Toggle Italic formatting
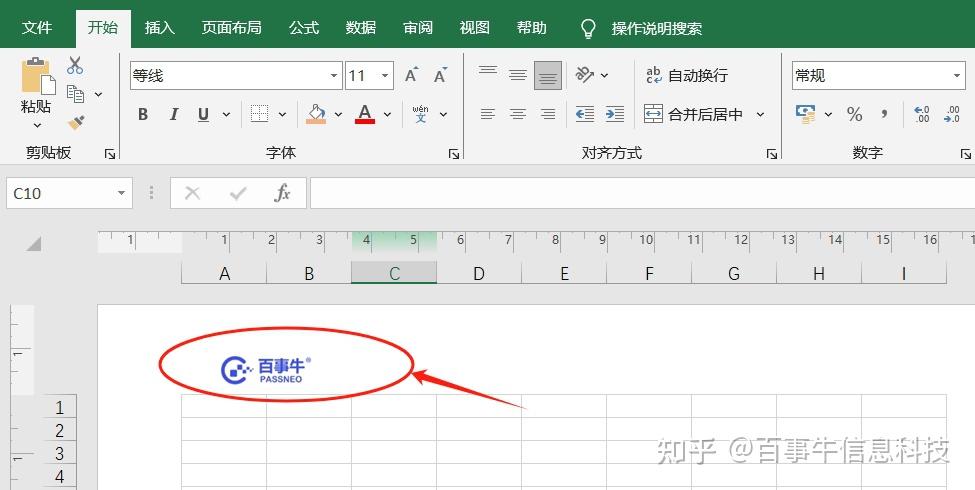Viewport: 975px width, 490px height. click(173, 114)
